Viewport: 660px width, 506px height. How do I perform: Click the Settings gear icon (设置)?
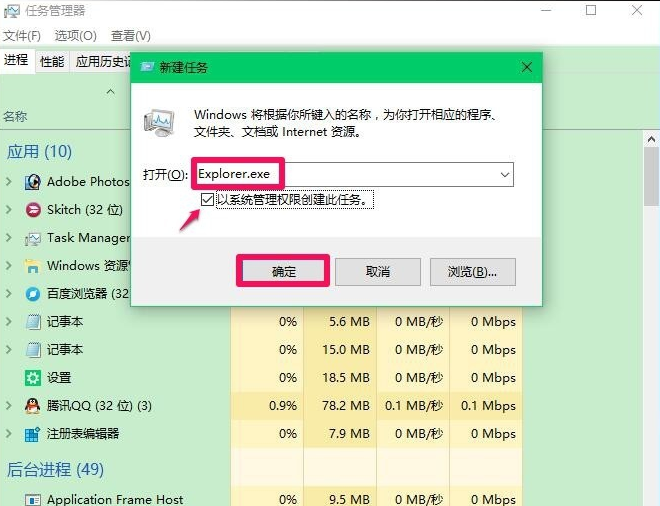(32, 378)
